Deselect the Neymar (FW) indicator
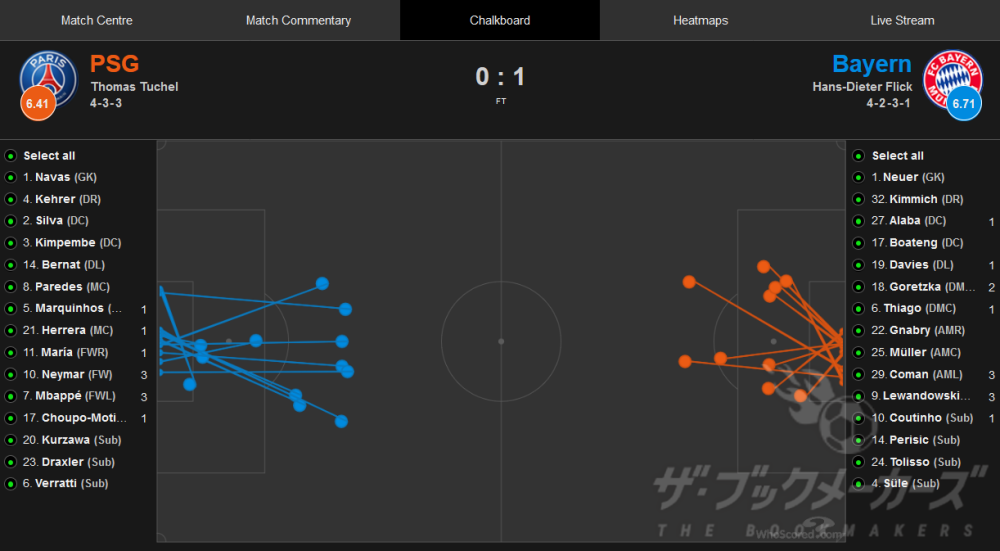This screenshot has width=1000, height=551. point(10,374)
